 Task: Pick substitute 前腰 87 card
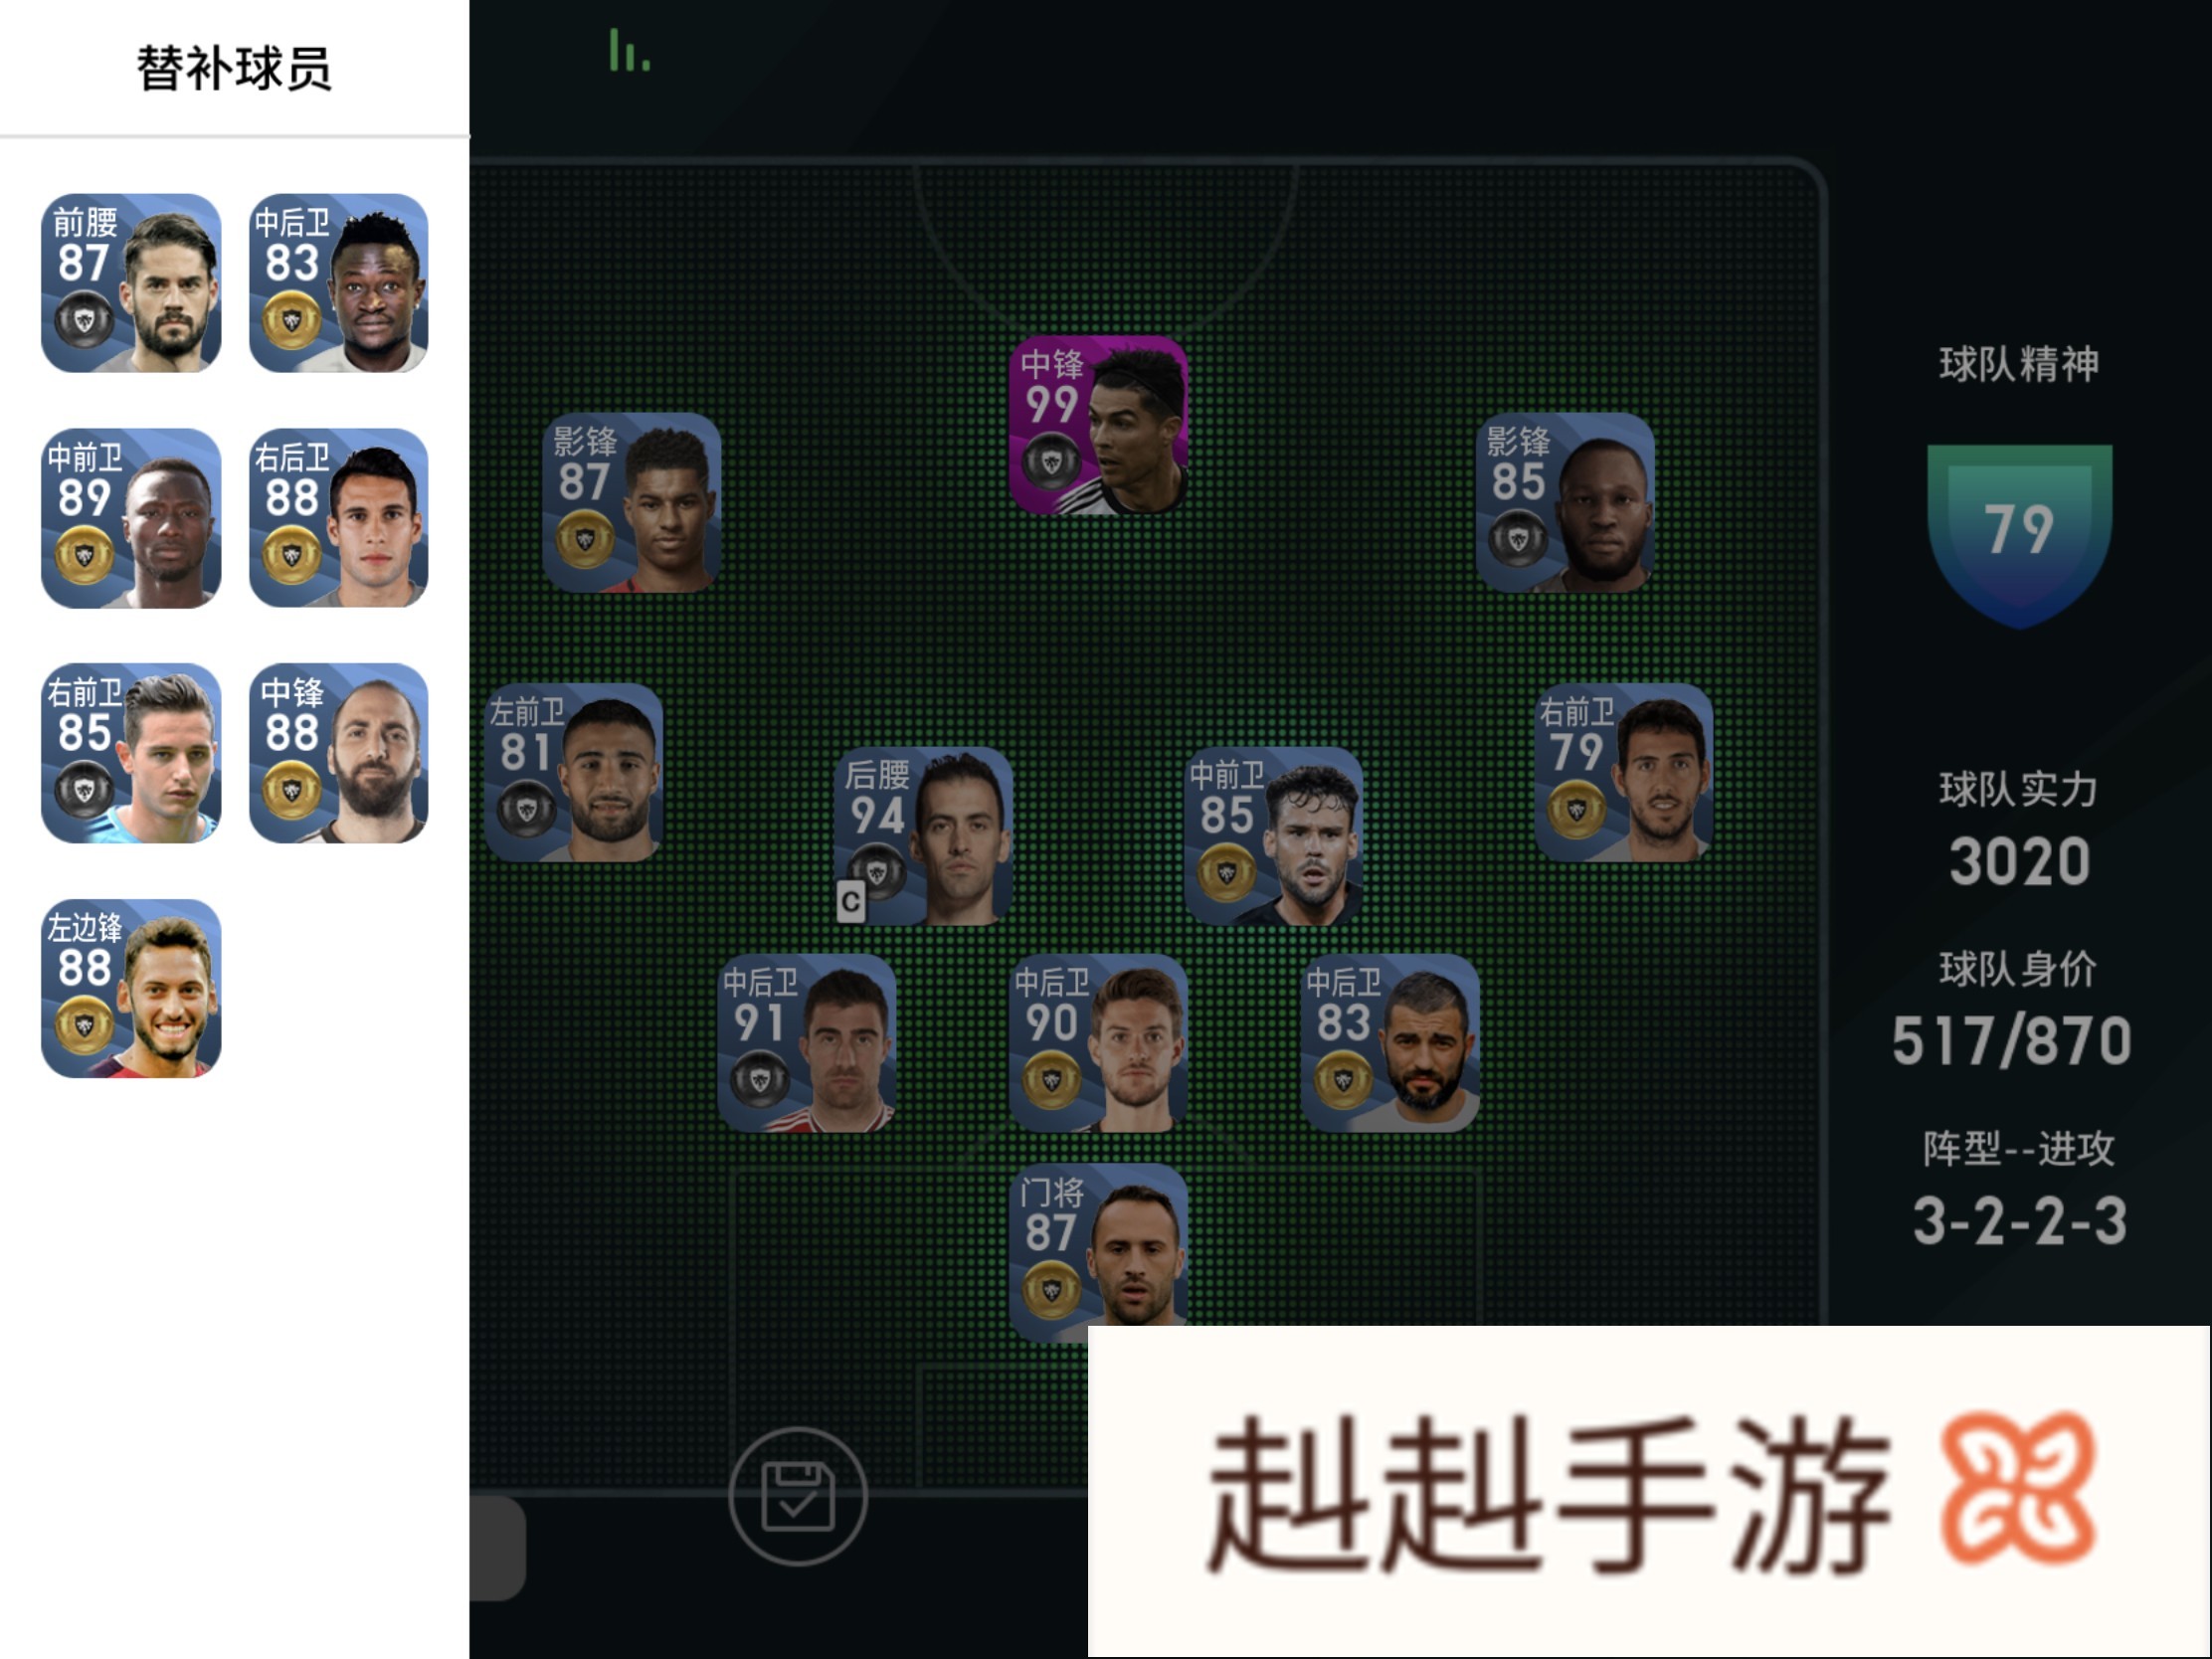coord(131,283)
